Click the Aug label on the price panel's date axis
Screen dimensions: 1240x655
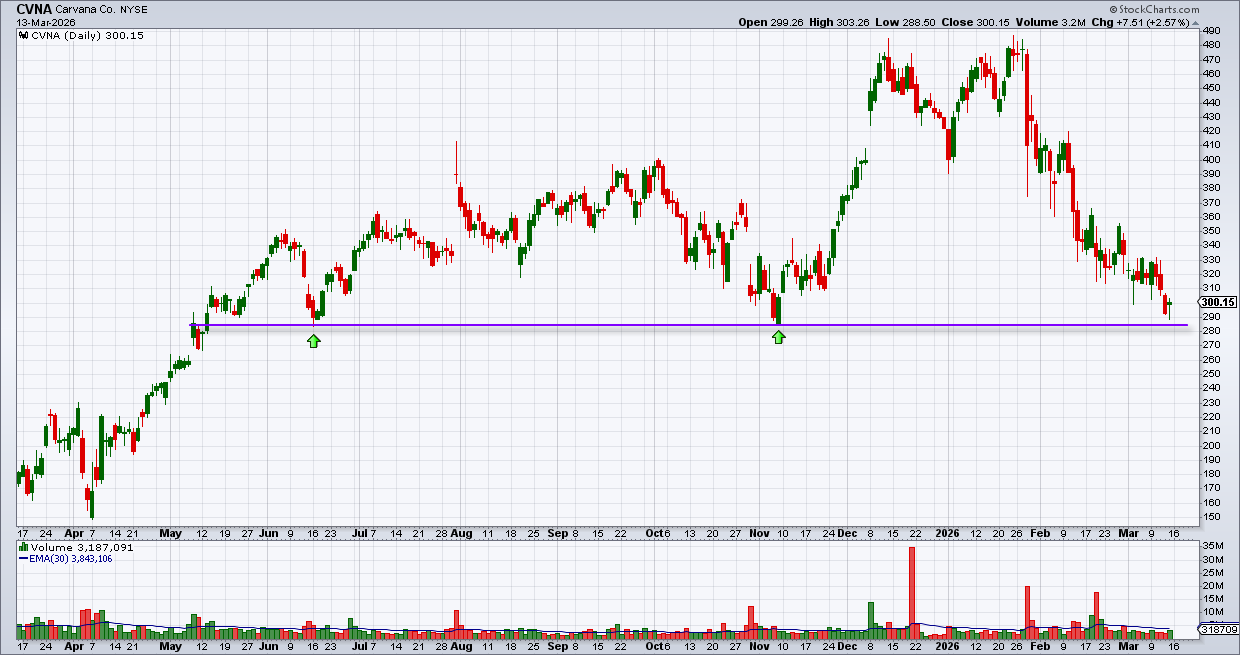(461, 534)
